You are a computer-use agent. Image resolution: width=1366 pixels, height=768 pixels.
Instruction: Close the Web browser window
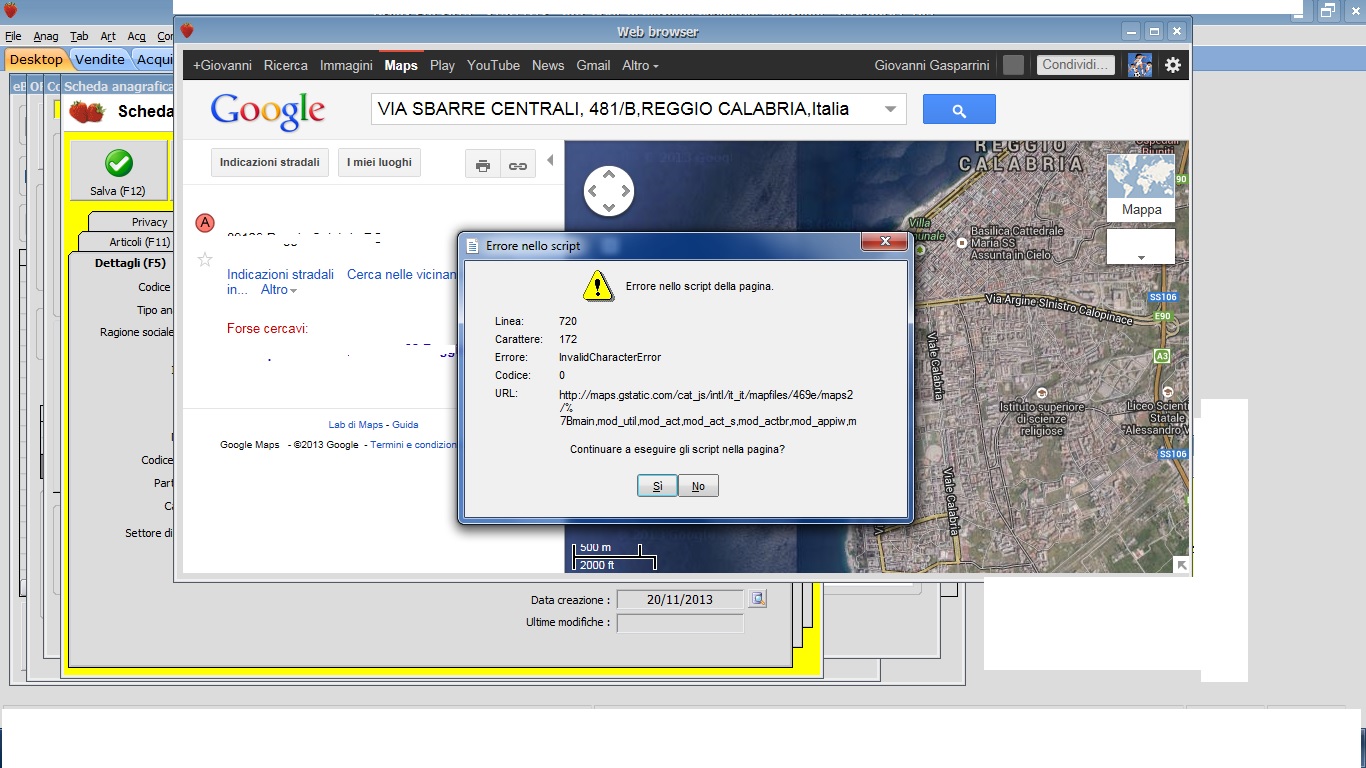click(x=1177, y=31)
